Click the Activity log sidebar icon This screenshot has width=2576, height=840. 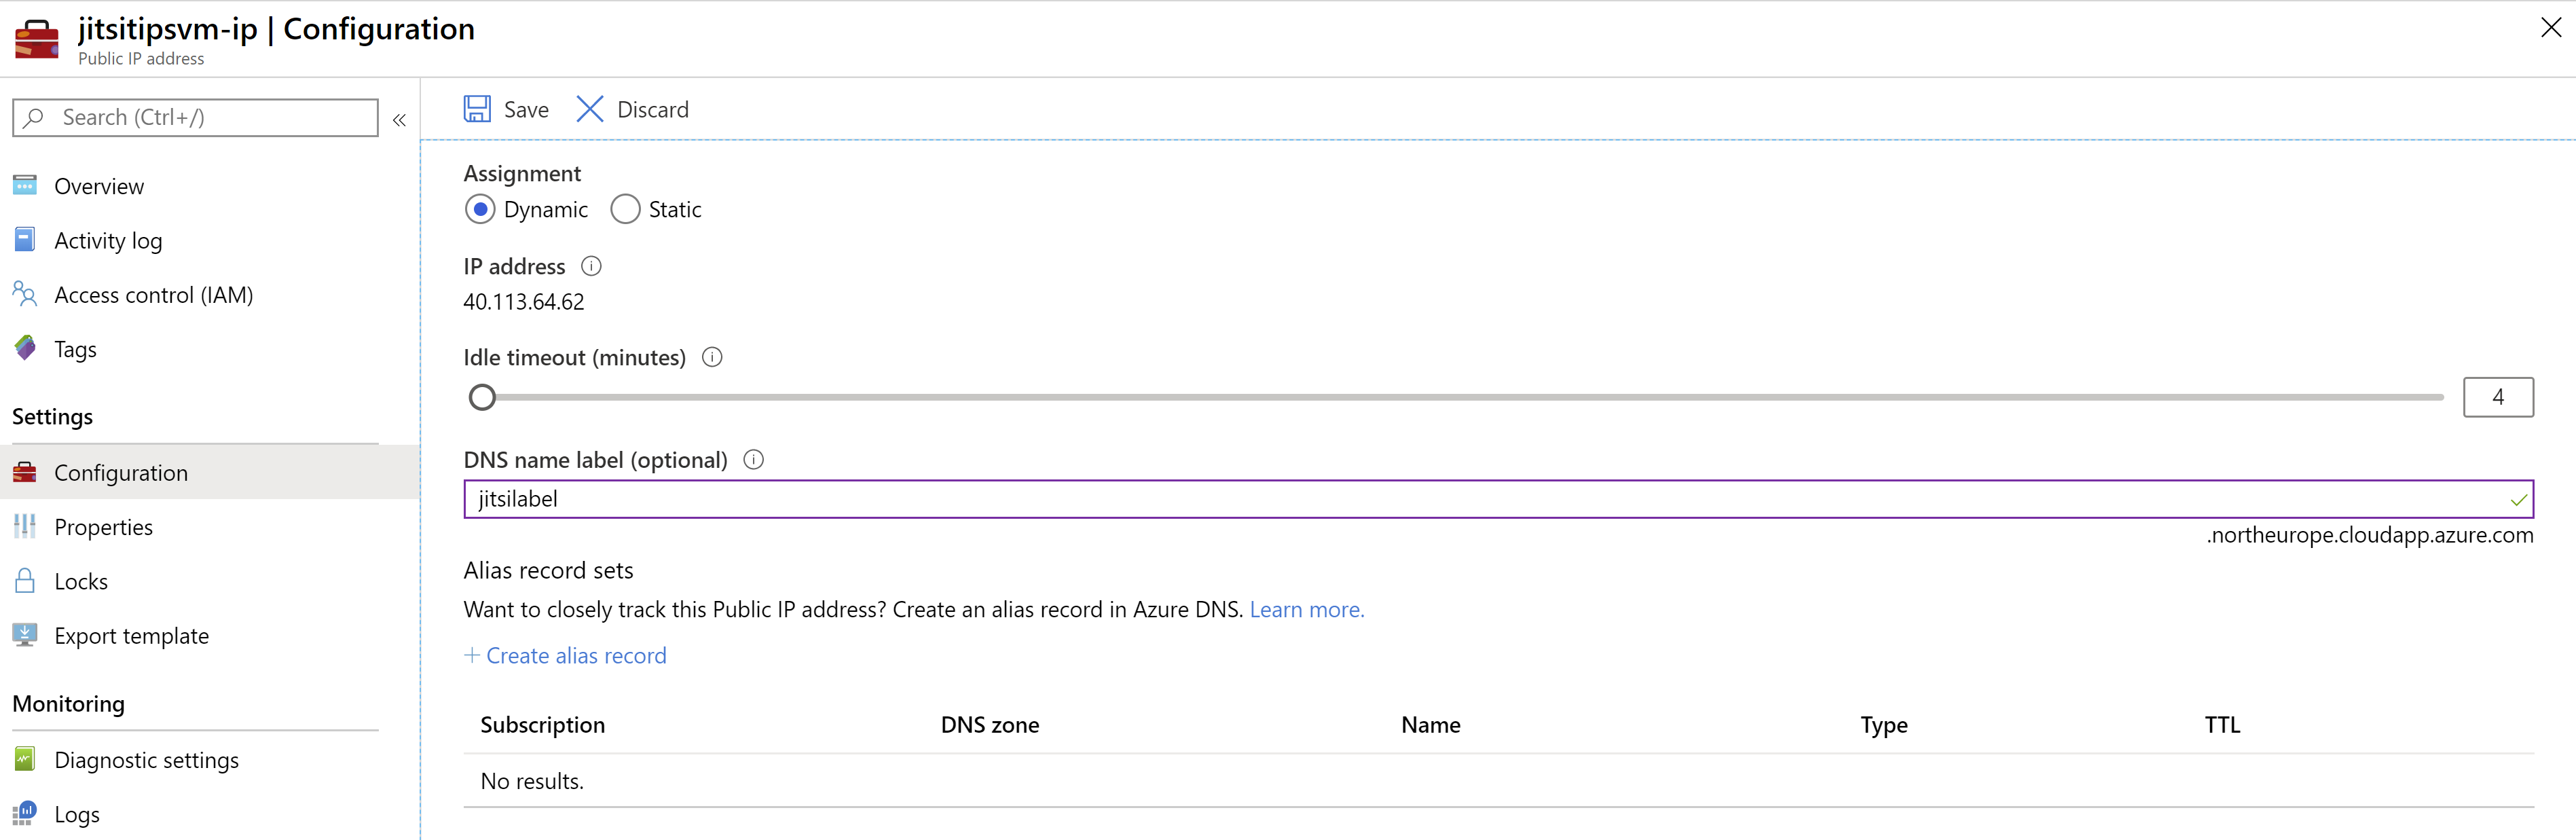[25, 240]
